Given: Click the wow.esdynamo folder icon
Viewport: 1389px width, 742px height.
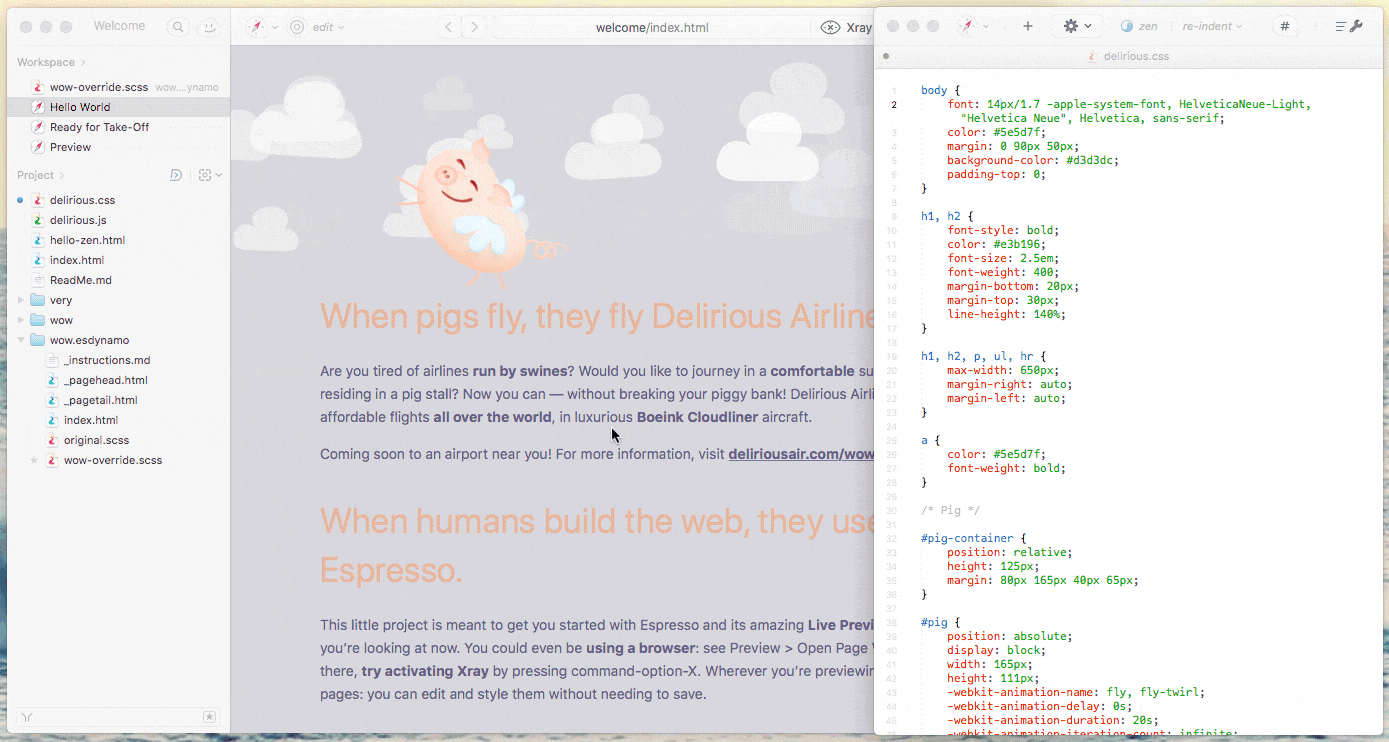Looking at the screenshot, I should point(38,340).
